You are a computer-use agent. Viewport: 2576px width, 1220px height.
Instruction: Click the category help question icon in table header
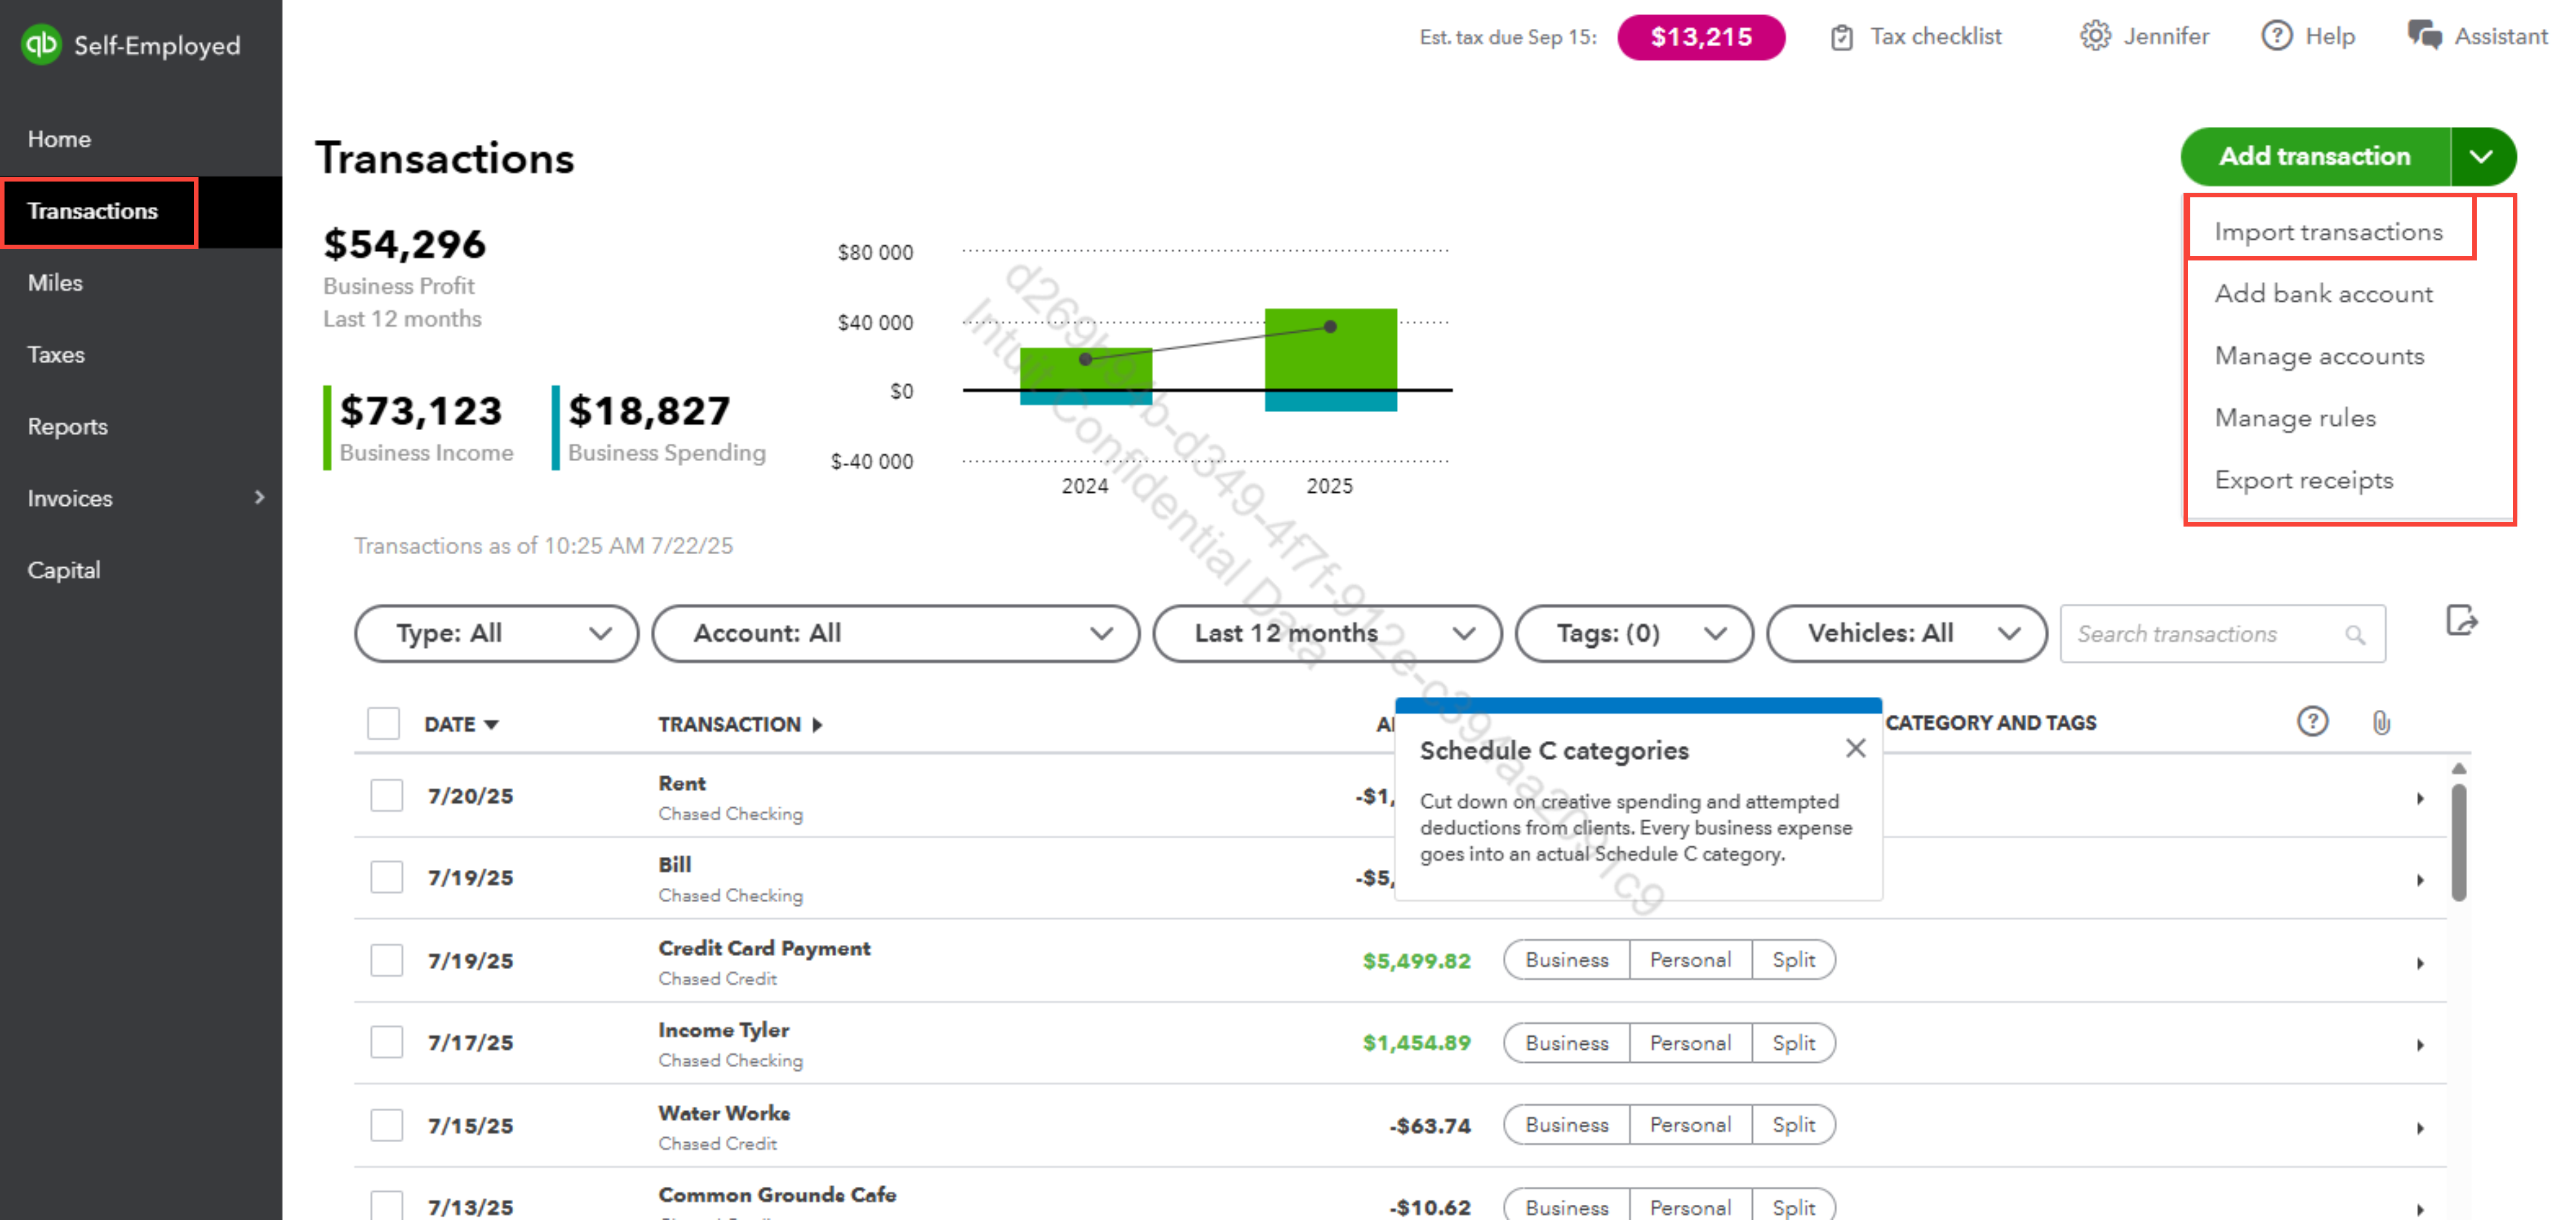[2312, 721]
